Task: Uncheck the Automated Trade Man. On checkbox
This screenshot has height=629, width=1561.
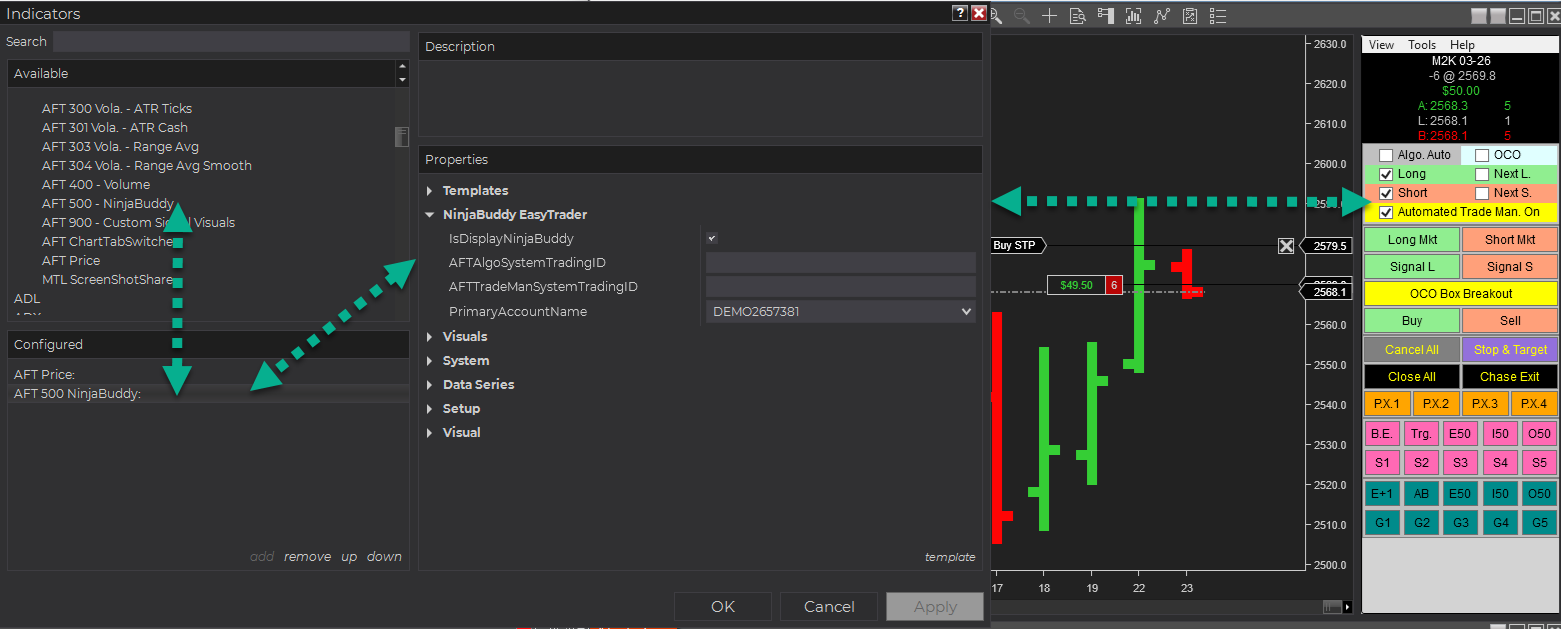Action: [x=1385, y=212]
